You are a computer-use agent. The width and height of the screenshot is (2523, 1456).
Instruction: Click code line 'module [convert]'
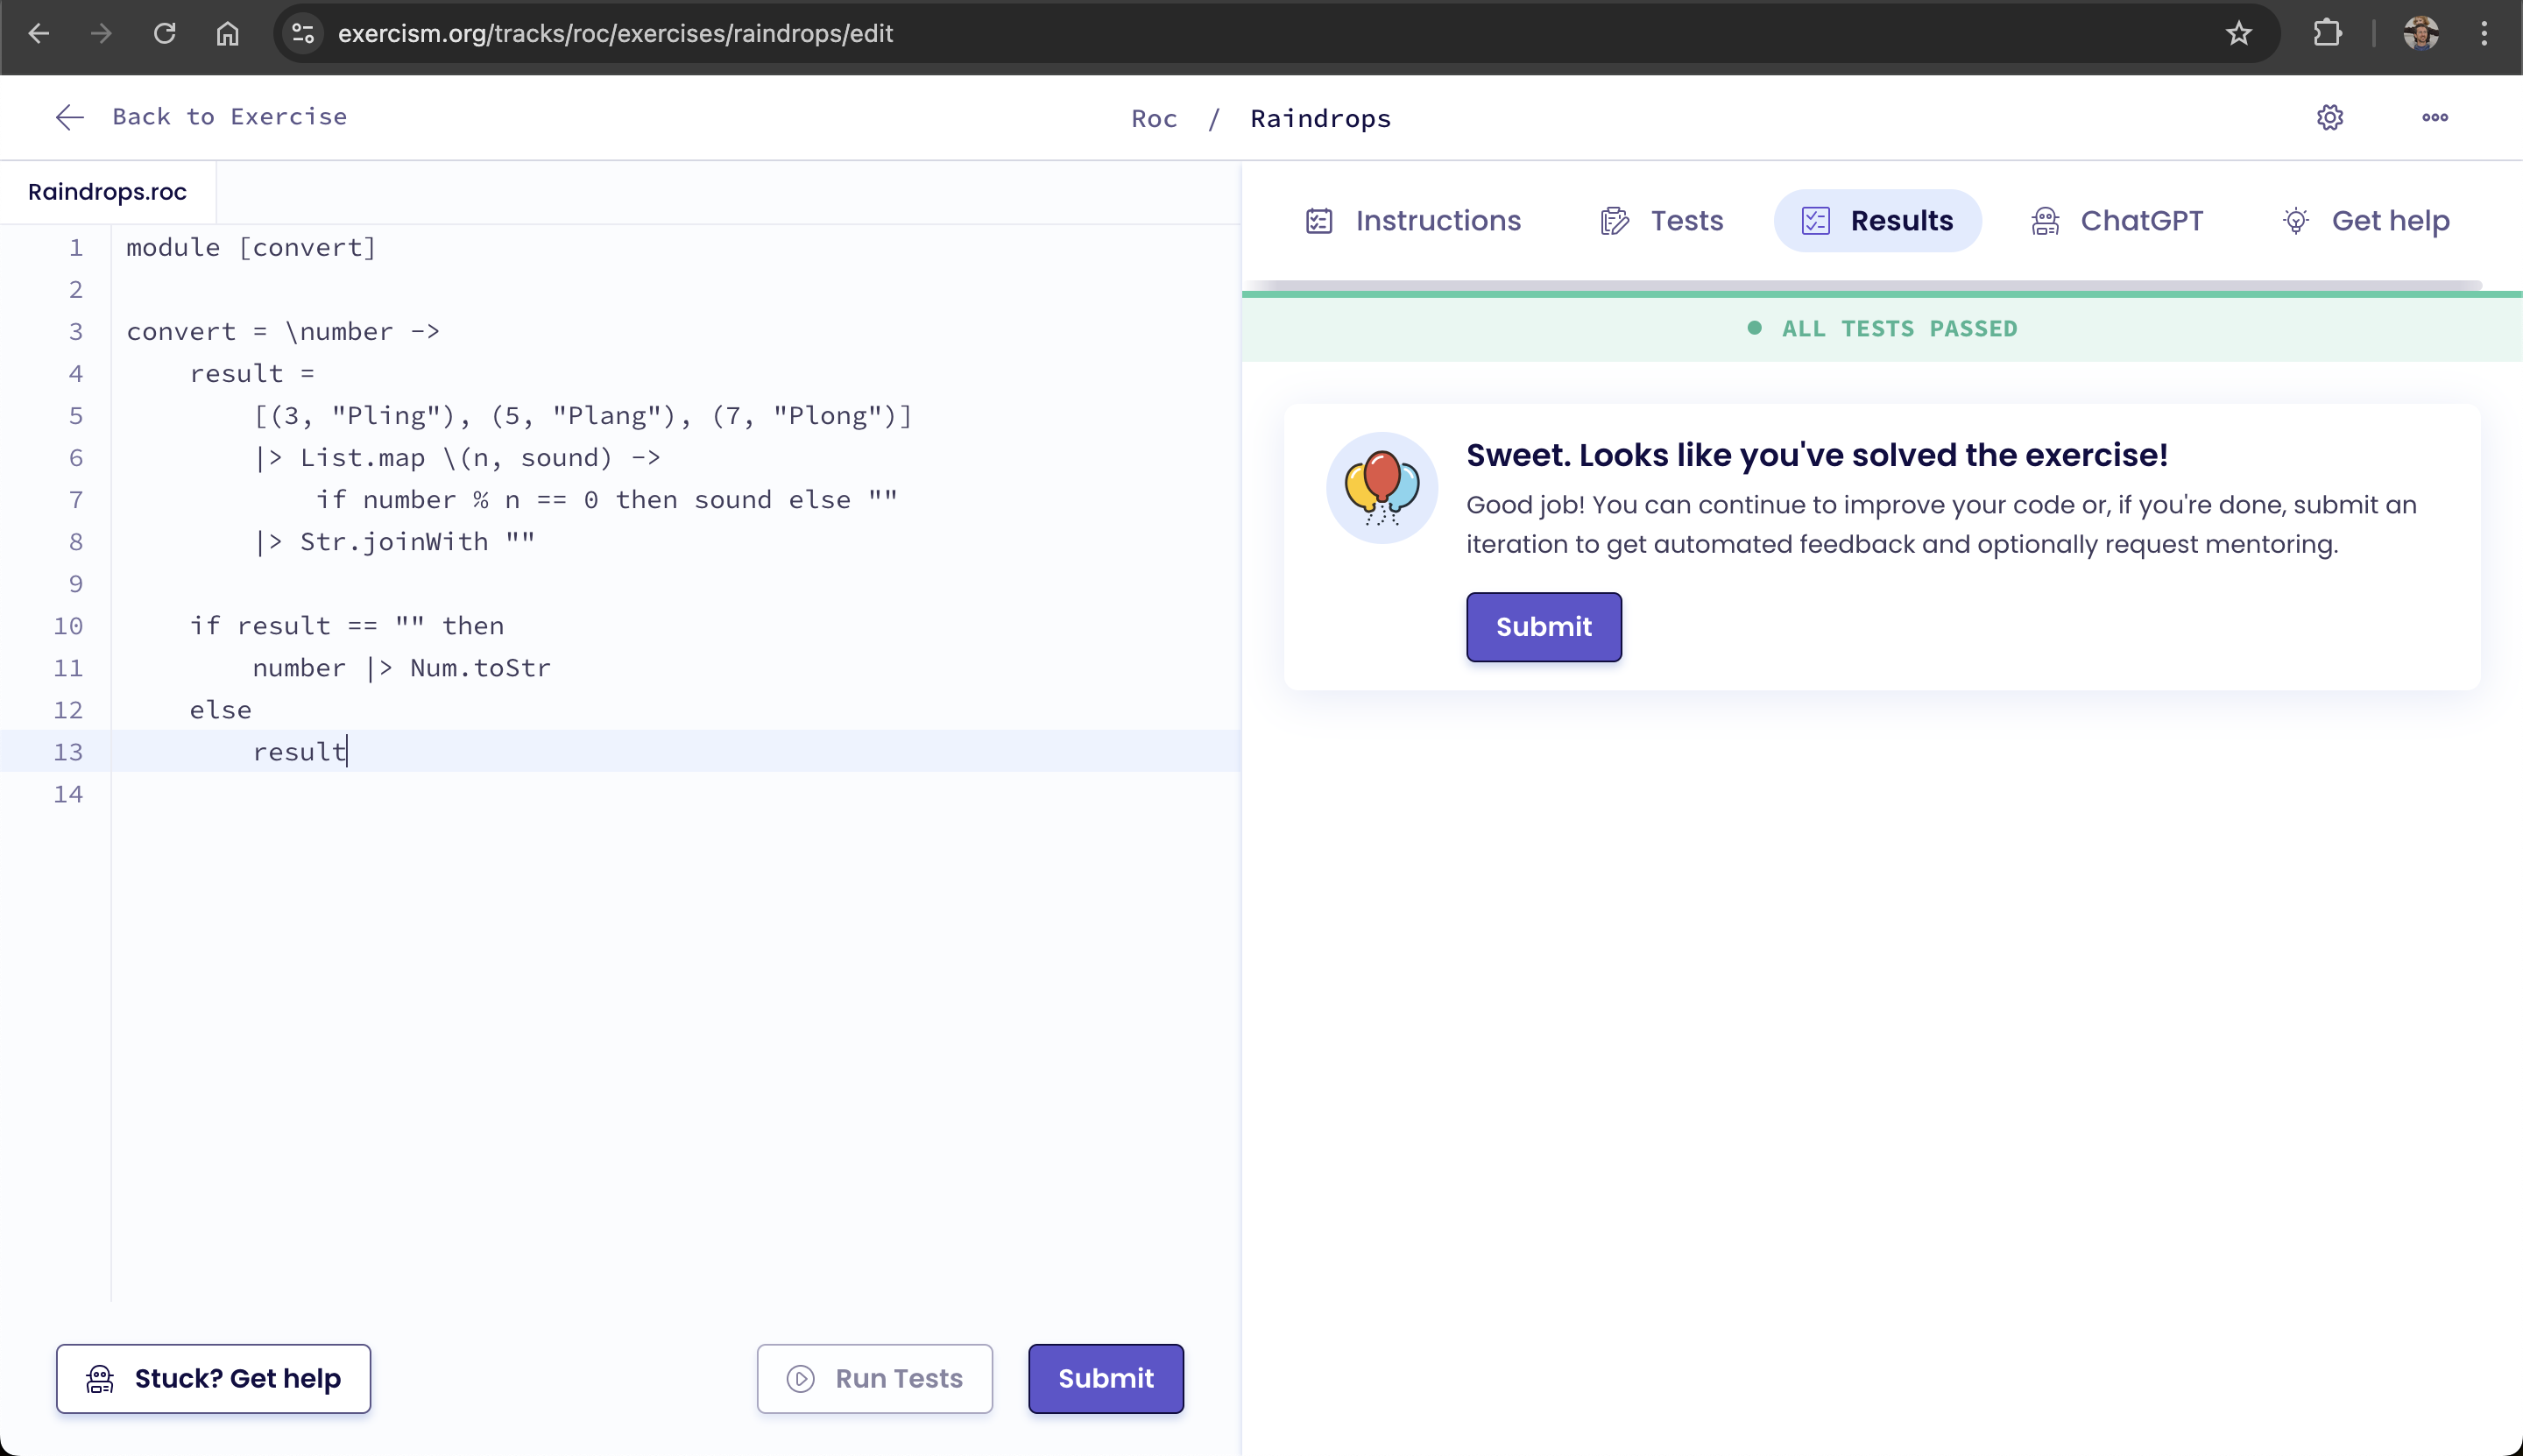[x=251, y=248]
